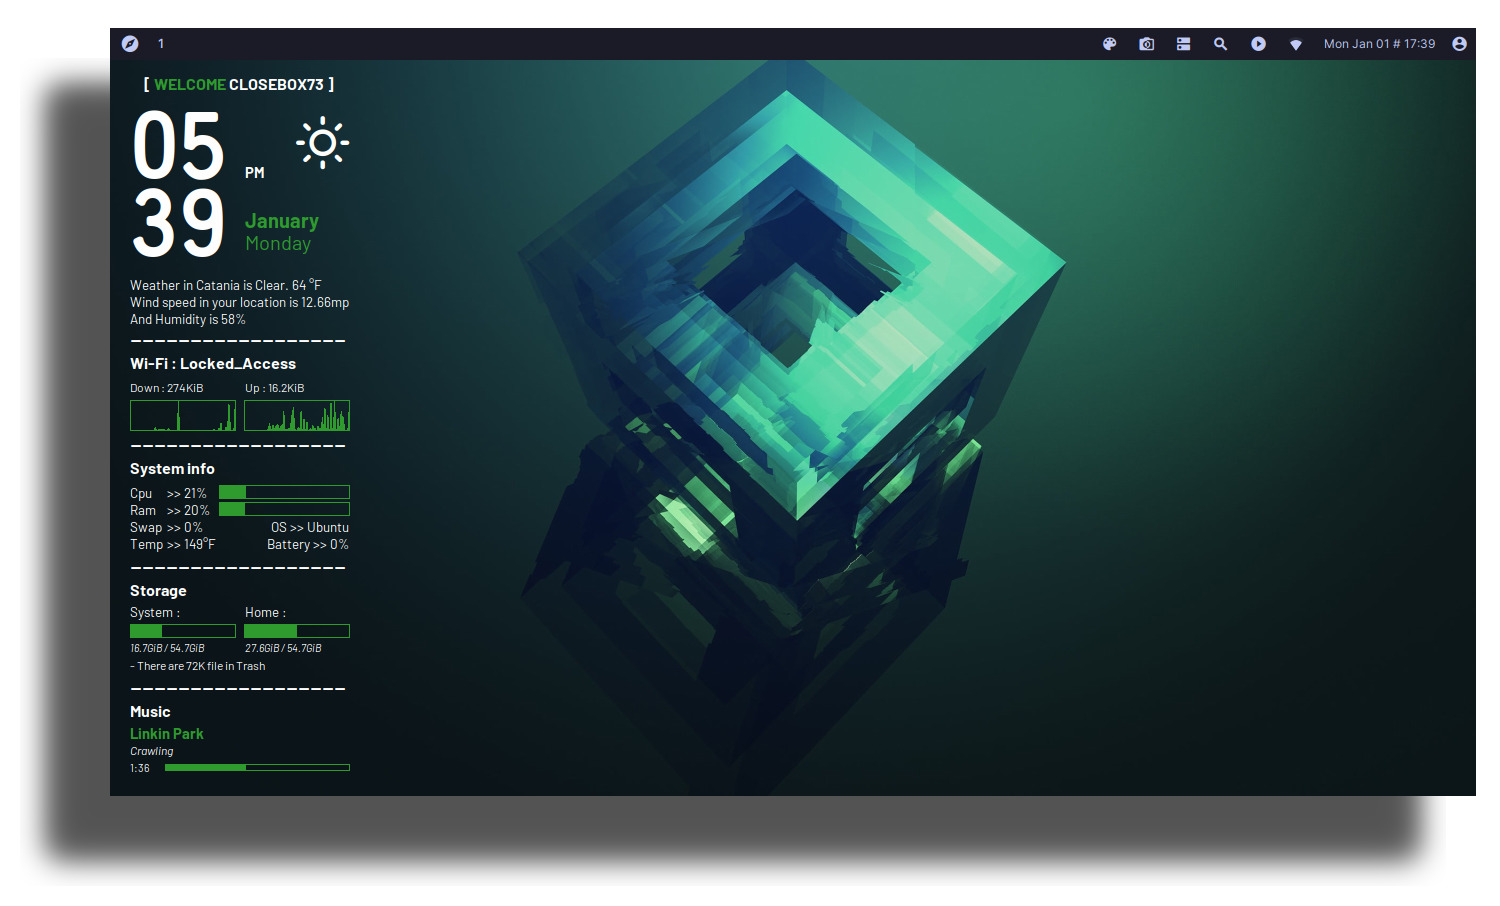Click the 'Wi-Fi : Locked_Access' heading
The image size is (1500, 906).
(213, 364)
